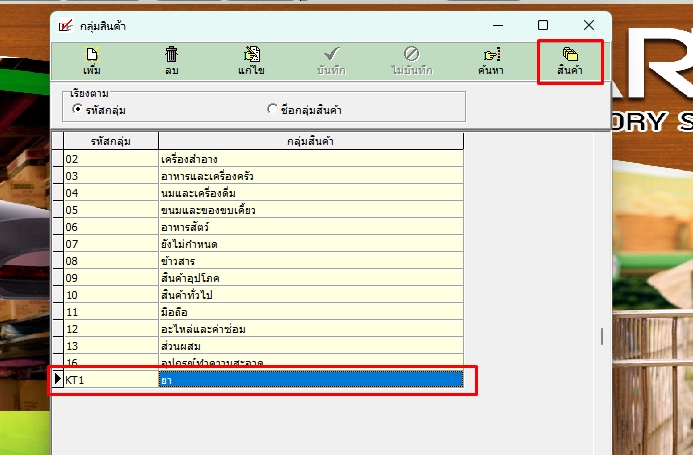Select the ชื่อกลุ่มสินค้า sort radio button
693x455 pixels.
[x=272, y=109]
